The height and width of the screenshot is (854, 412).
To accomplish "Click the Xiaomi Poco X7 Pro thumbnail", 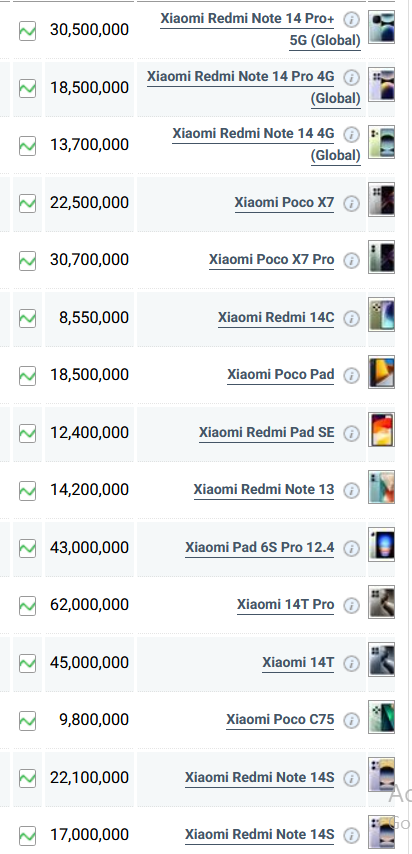I will [381, 257].
